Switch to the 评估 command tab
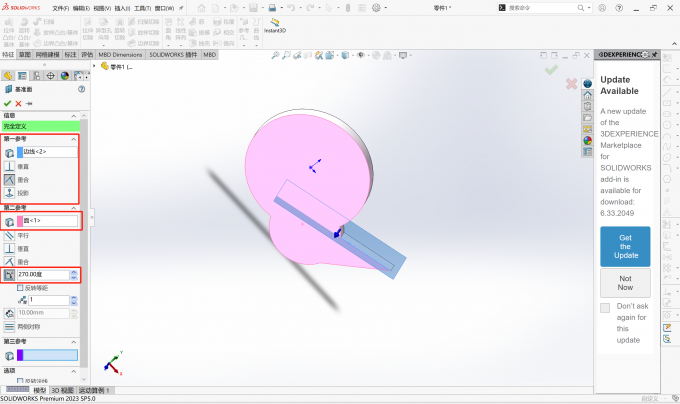 [87, 55]
